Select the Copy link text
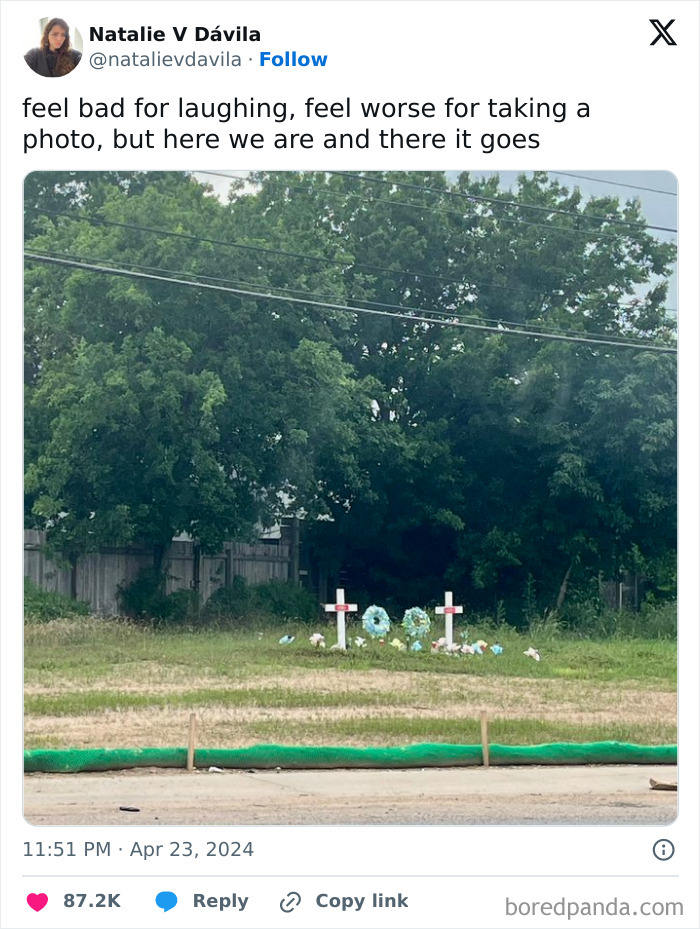 coord(362,901)
